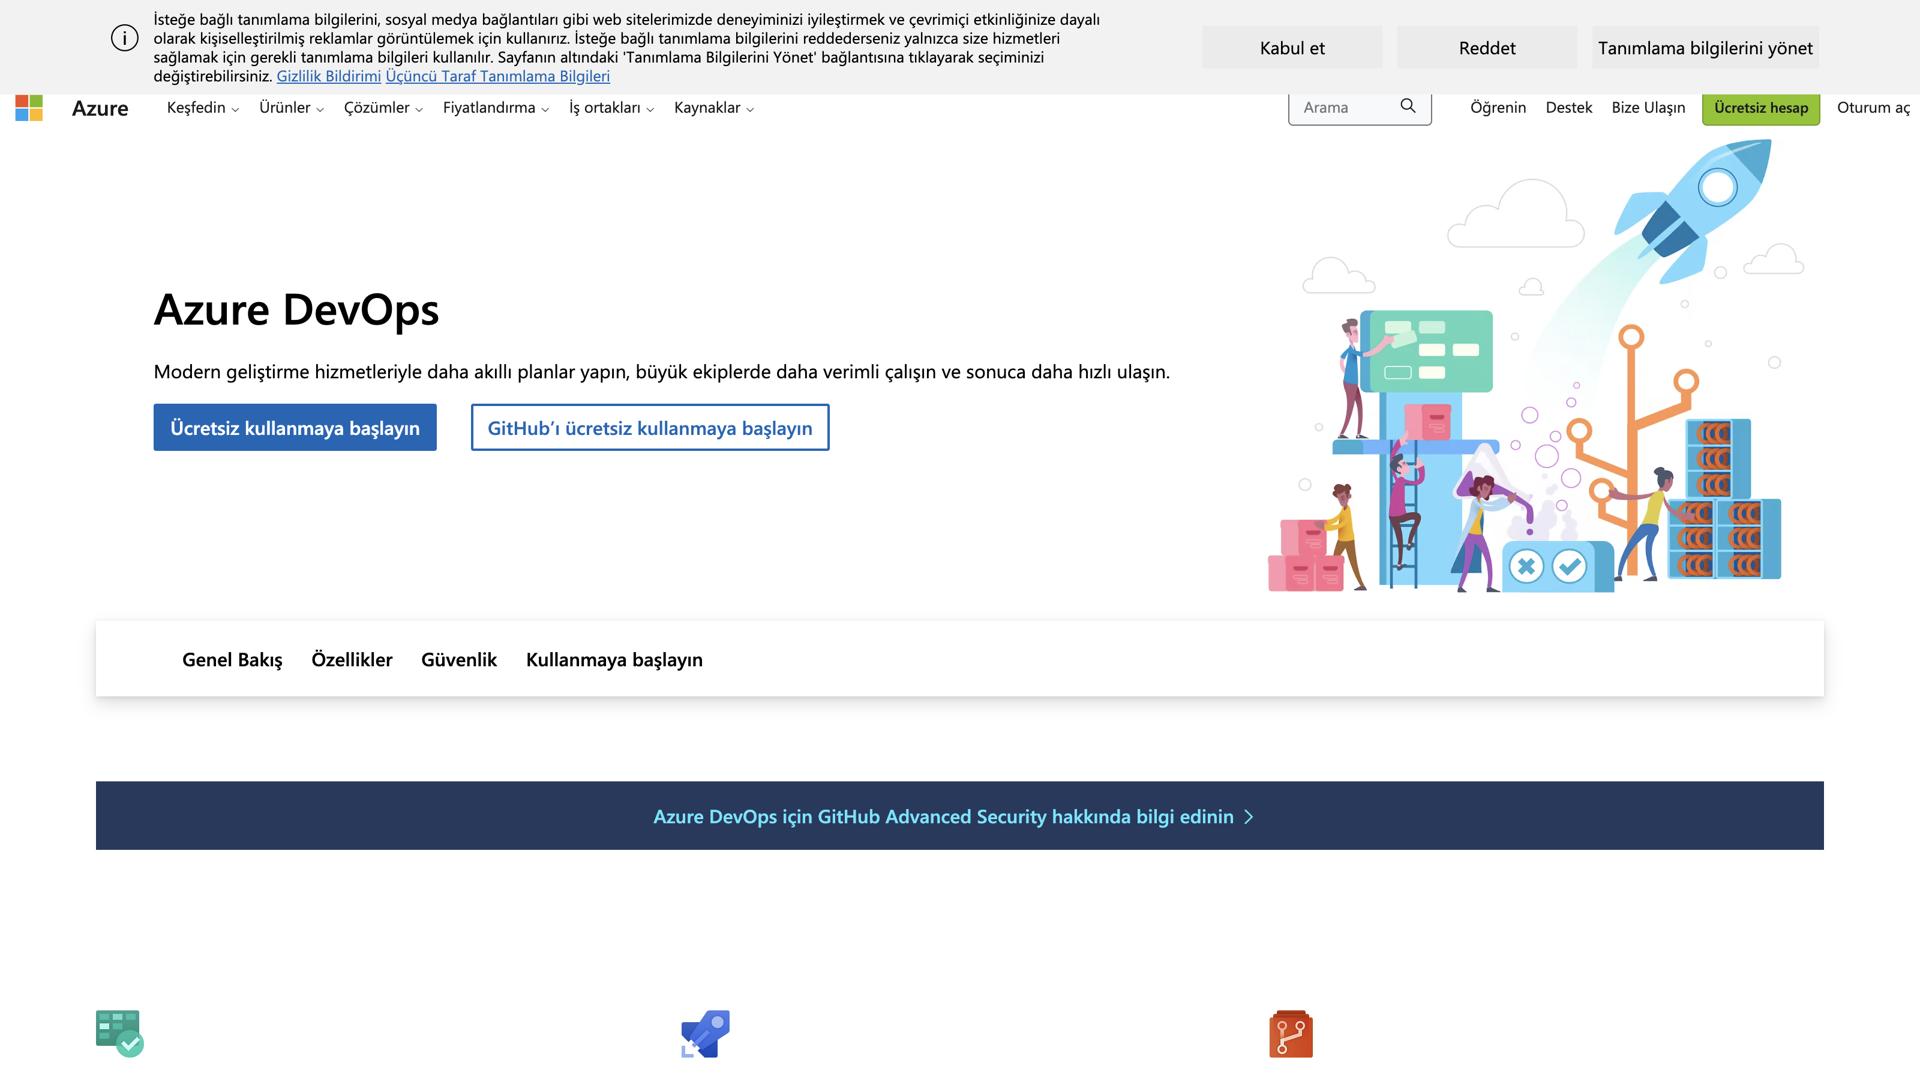Click Tanımlama bilgilerini yönet

click(x=1705, y=47)
